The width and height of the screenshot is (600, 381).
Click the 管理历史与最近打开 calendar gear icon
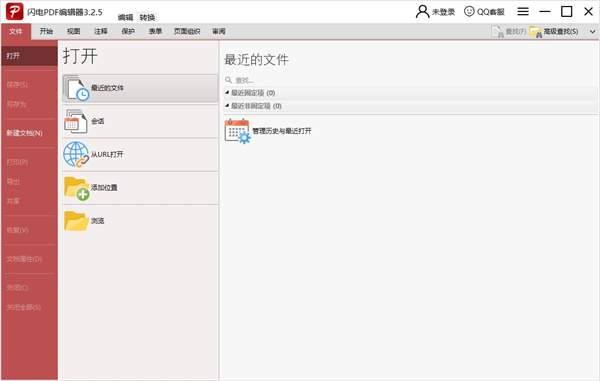click(237, 131)
